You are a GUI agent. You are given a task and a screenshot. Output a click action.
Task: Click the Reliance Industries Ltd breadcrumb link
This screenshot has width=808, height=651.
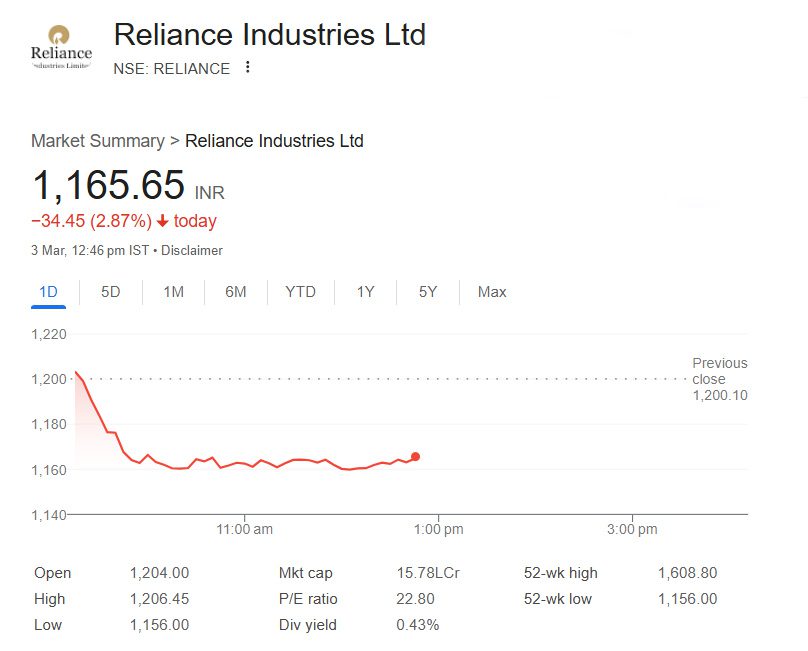275,141
